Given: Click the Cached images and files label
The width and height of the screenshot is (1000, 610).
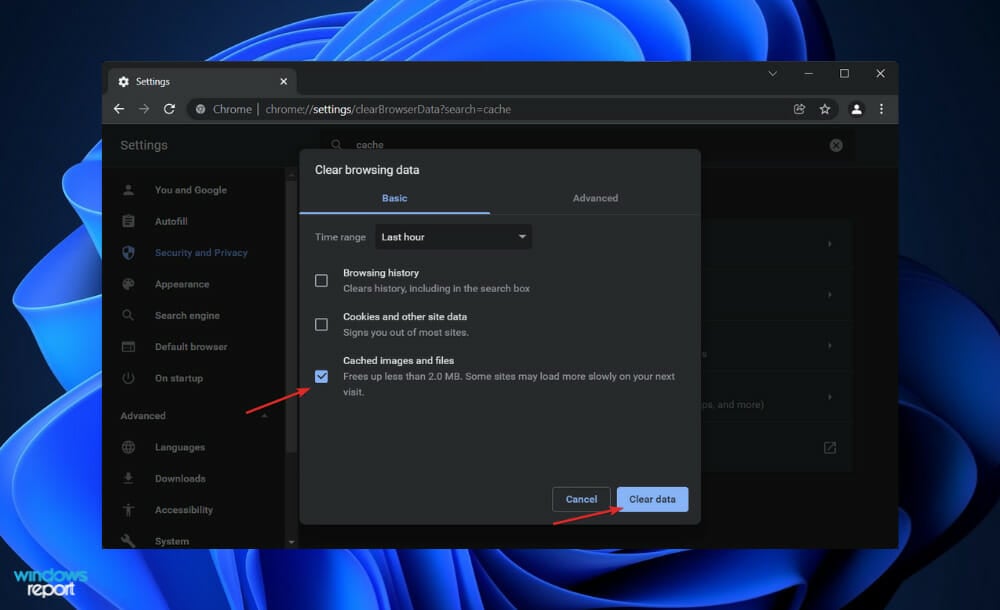Looking at the screenshot, I should pos(399,361).
